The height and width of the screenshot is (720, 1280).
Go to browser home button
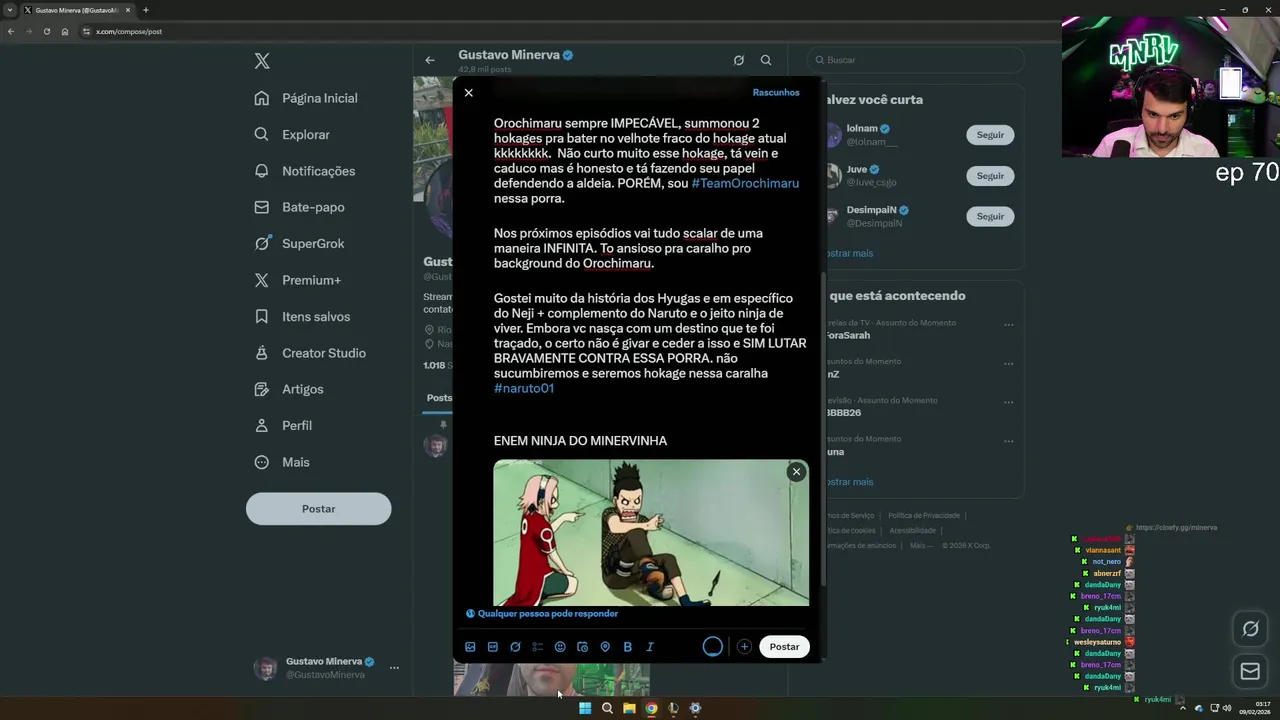[65, 31]
